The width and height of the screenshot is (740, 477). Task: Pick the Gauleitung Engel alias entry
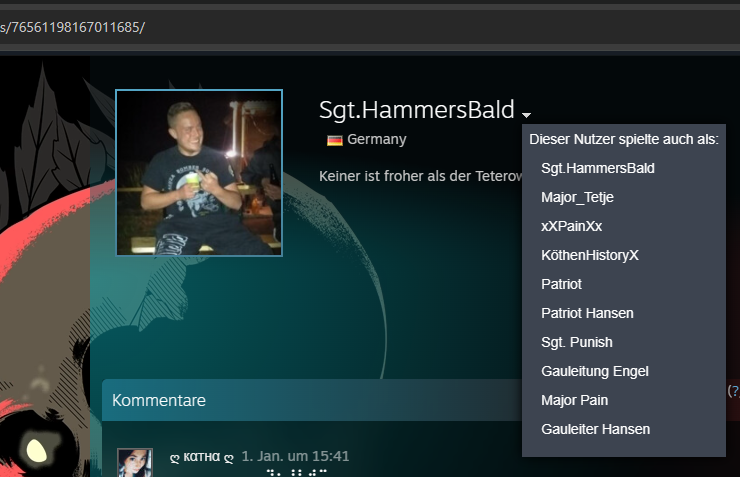(x=595, y=371)
